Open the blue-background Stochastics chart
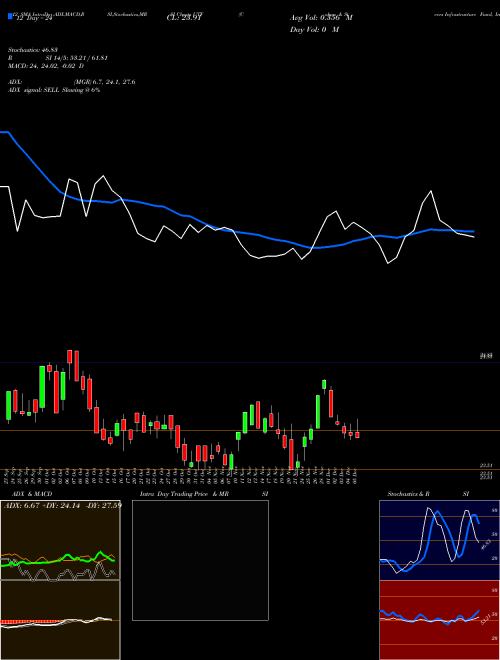The image size is (500, 660). click(x=439, y=540)
